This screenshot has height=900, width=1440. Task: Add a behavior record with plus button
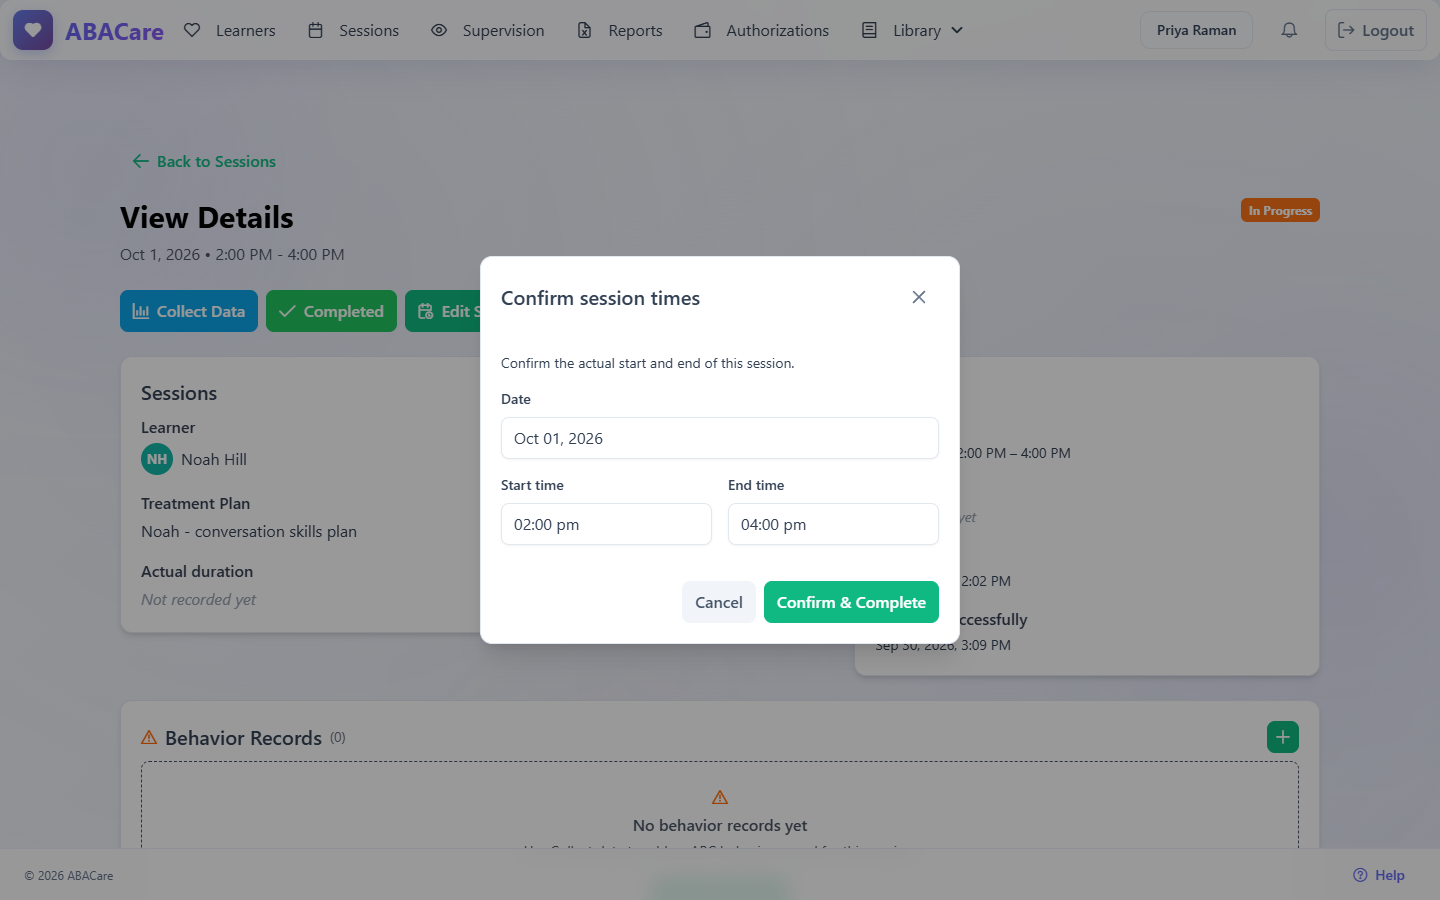tap(1283, 737)
